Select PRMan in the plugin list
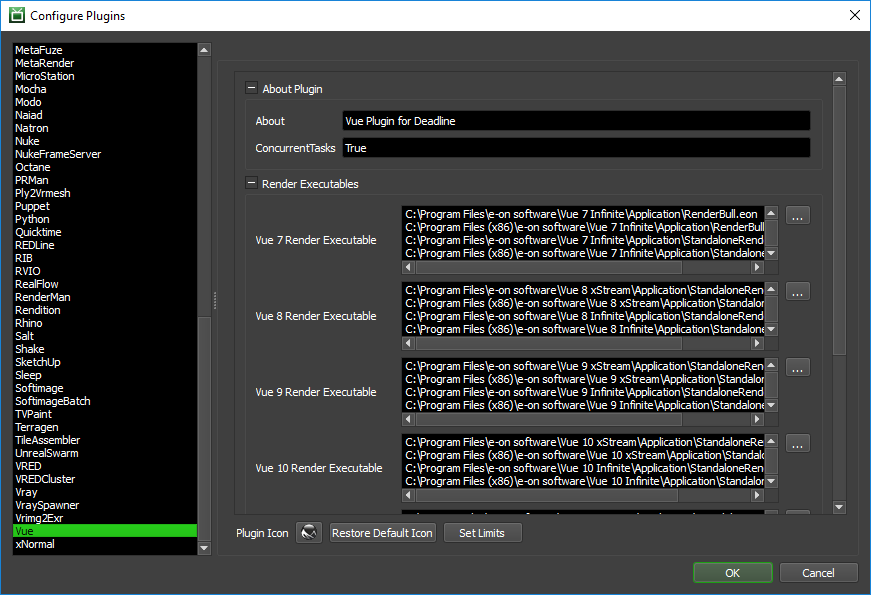Viewport: 871px width, 595px height. (x=105, y=180)
